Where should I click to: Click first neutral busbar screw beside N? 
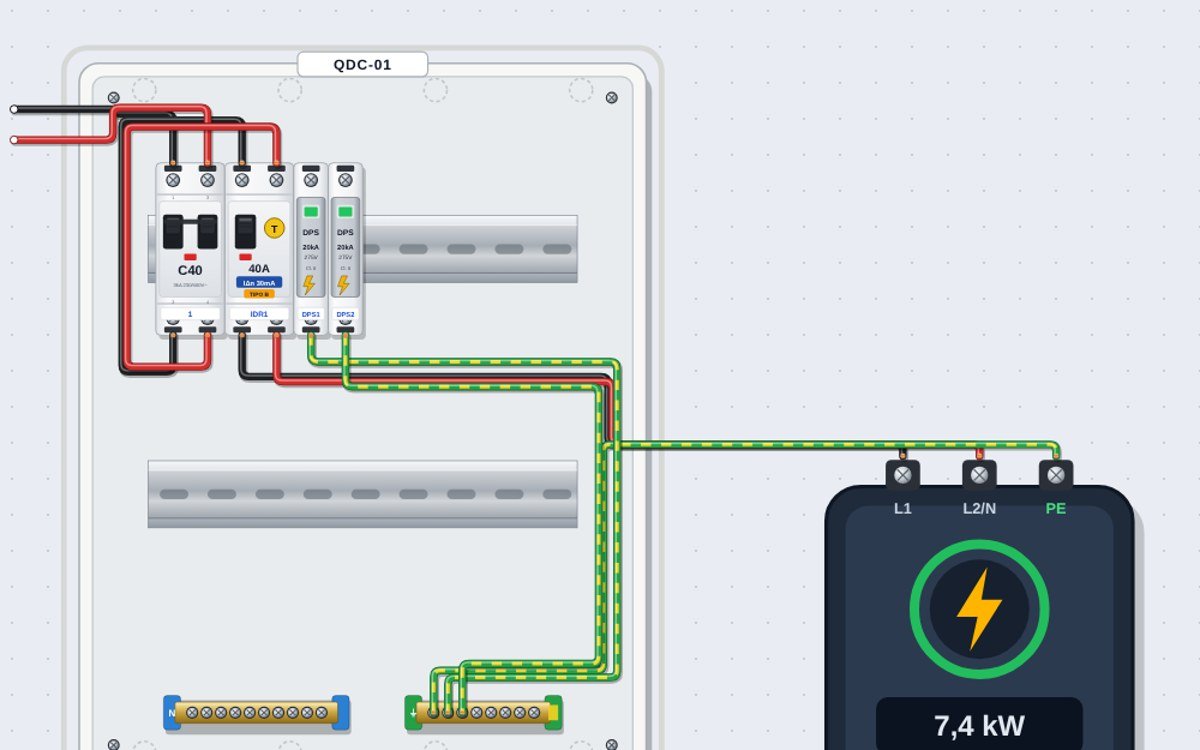pos(192,713)
